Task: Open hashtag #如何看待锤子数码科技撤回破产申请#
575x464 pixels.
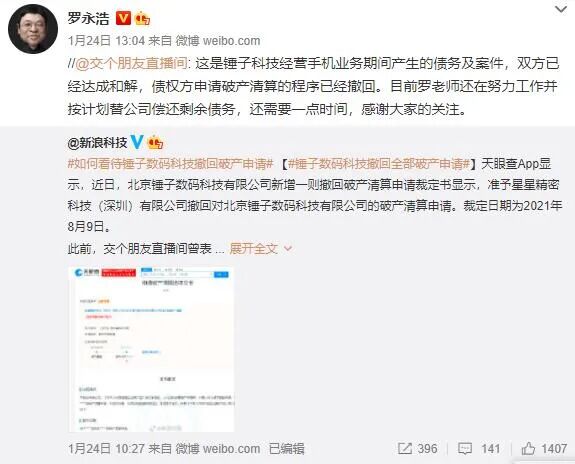Action: coord(171,164)
